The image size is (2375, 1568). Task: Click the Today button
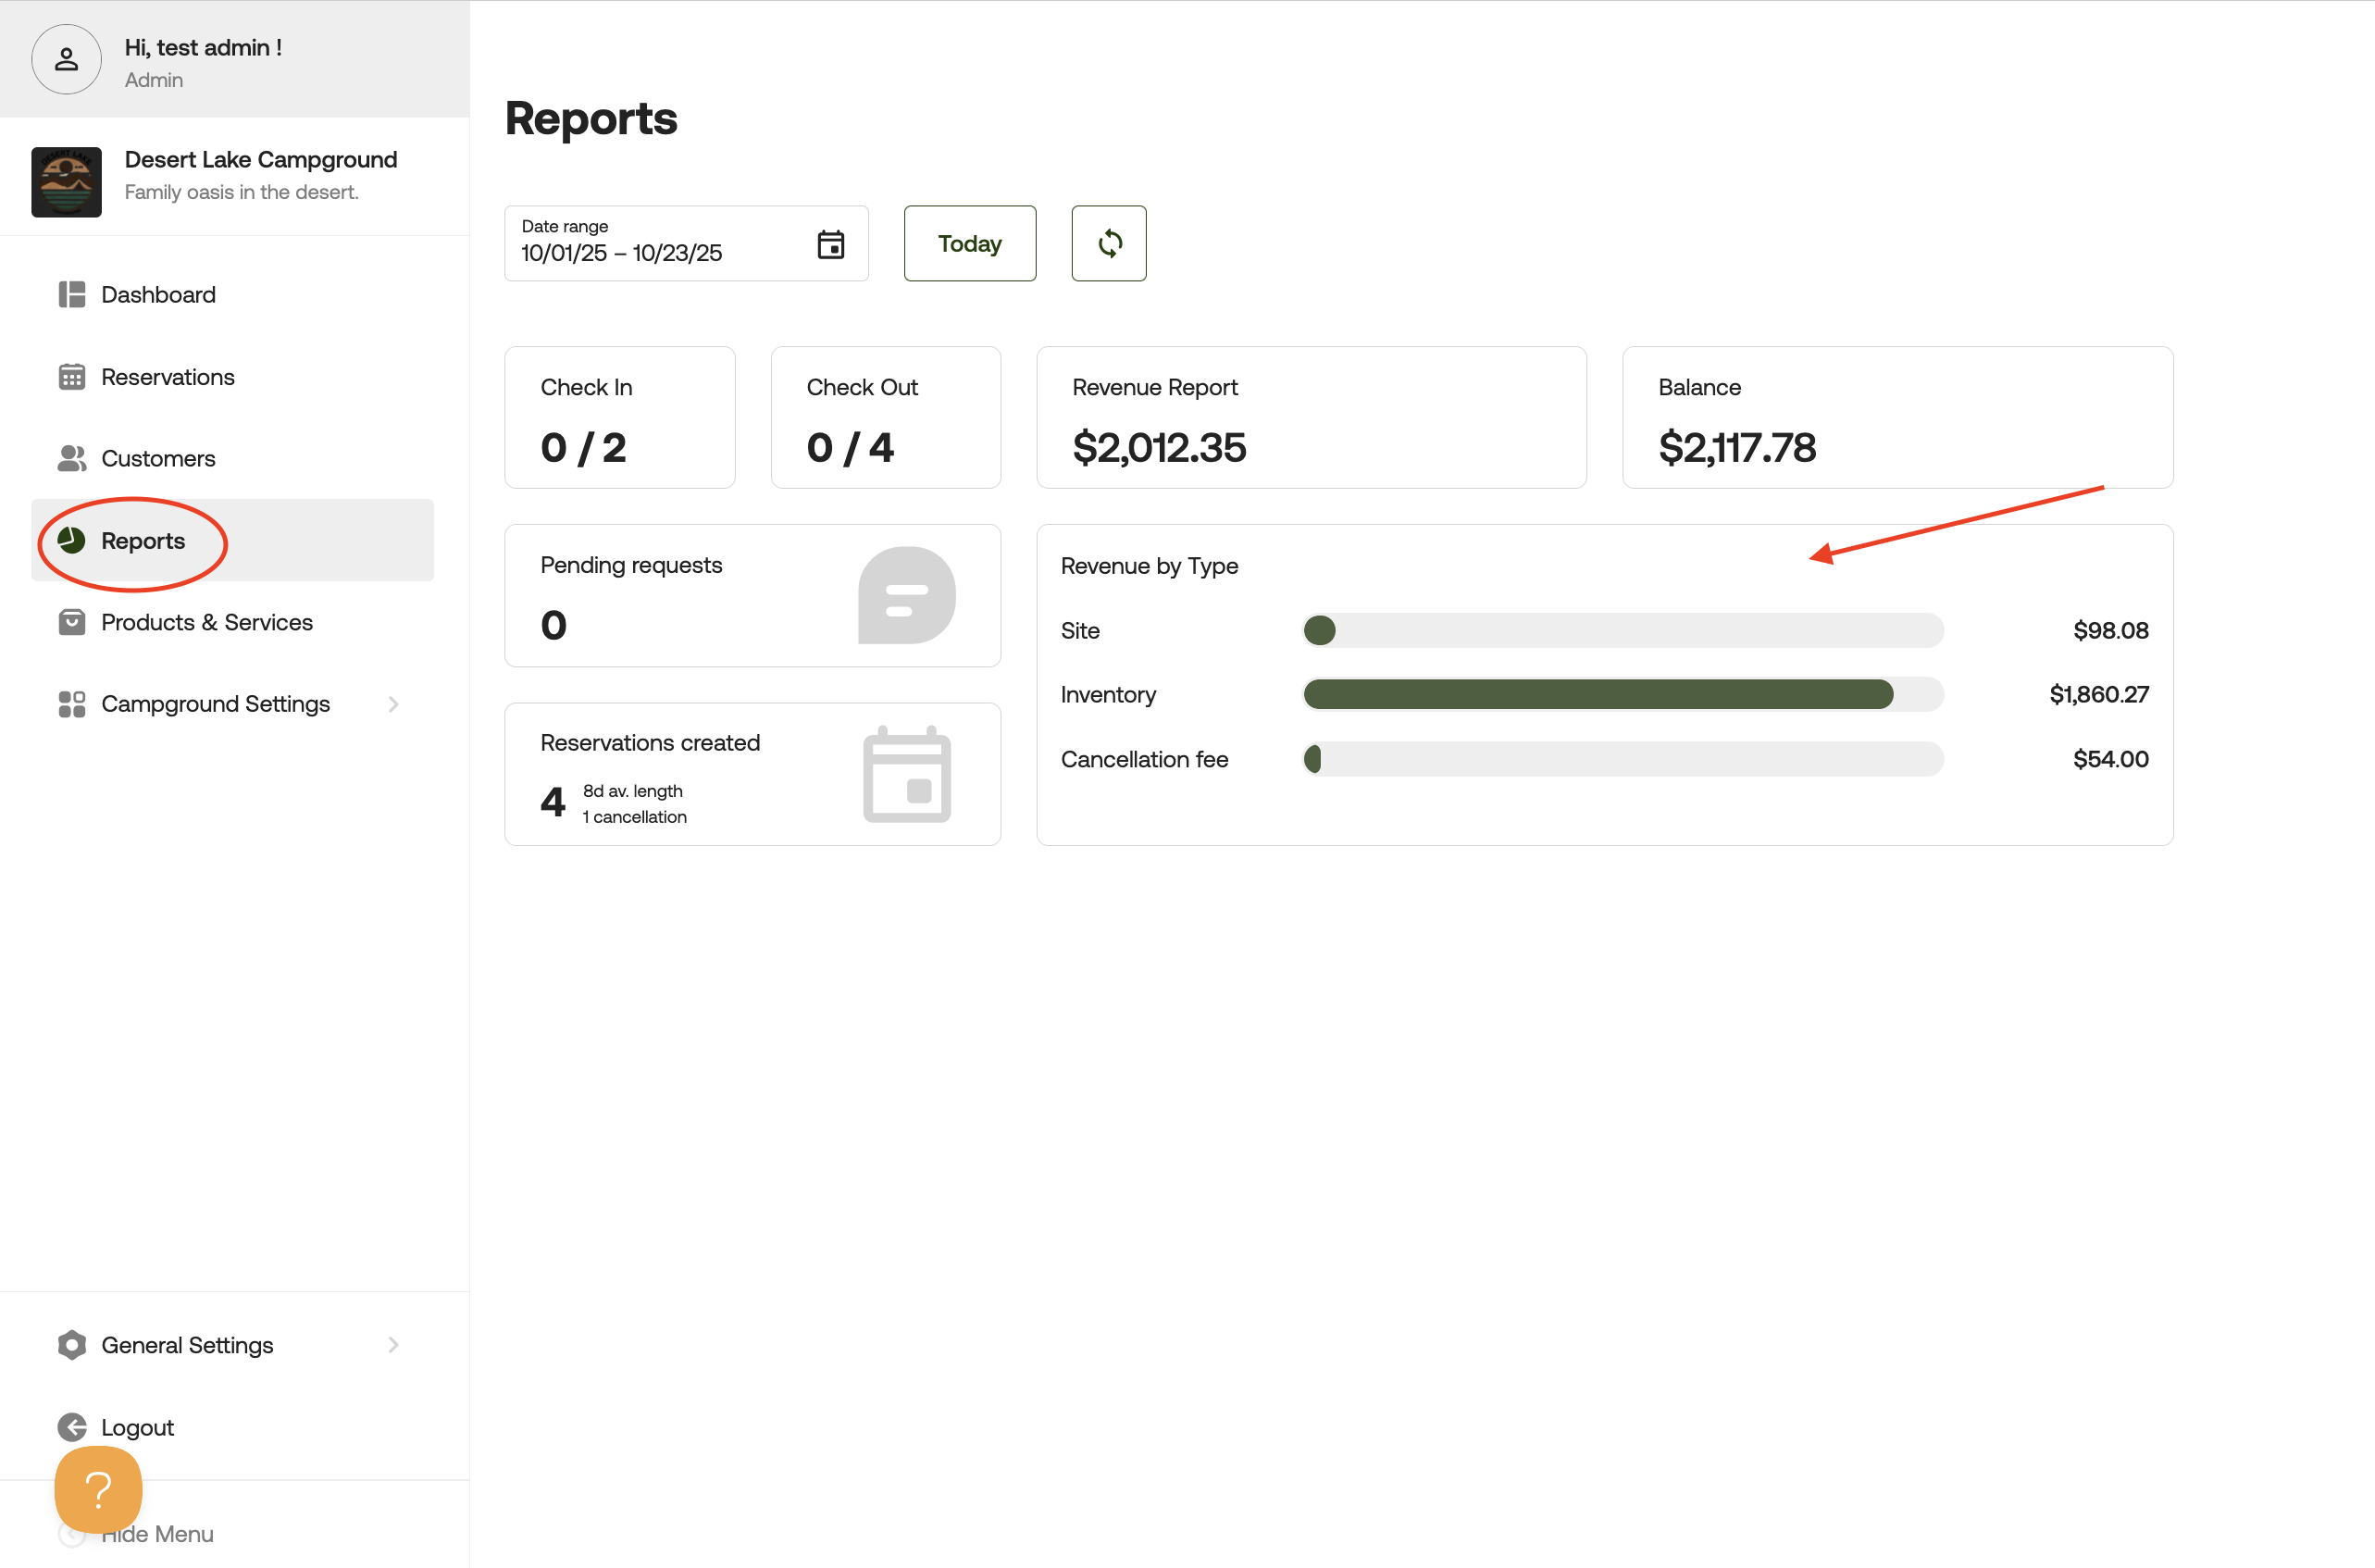click(969, 243)
